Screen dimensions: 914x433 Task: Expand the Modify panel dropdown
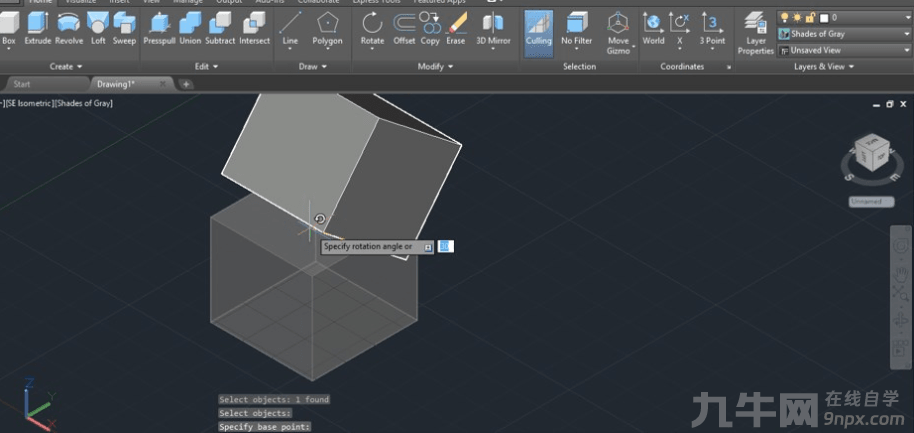[x=435, y=66]
